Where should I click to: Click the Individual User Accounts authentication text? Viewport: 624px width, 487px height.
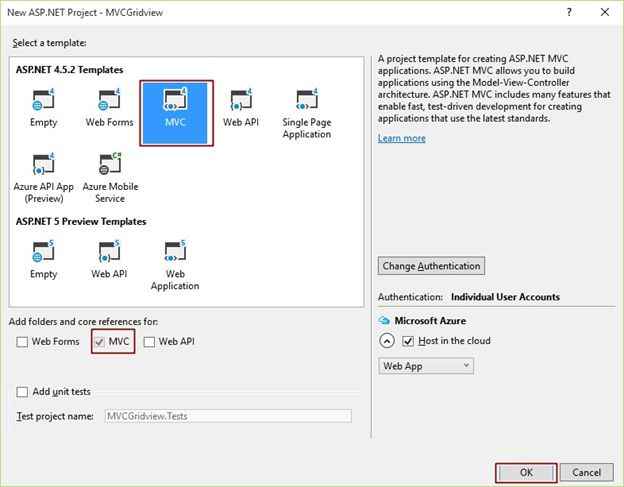505,297
